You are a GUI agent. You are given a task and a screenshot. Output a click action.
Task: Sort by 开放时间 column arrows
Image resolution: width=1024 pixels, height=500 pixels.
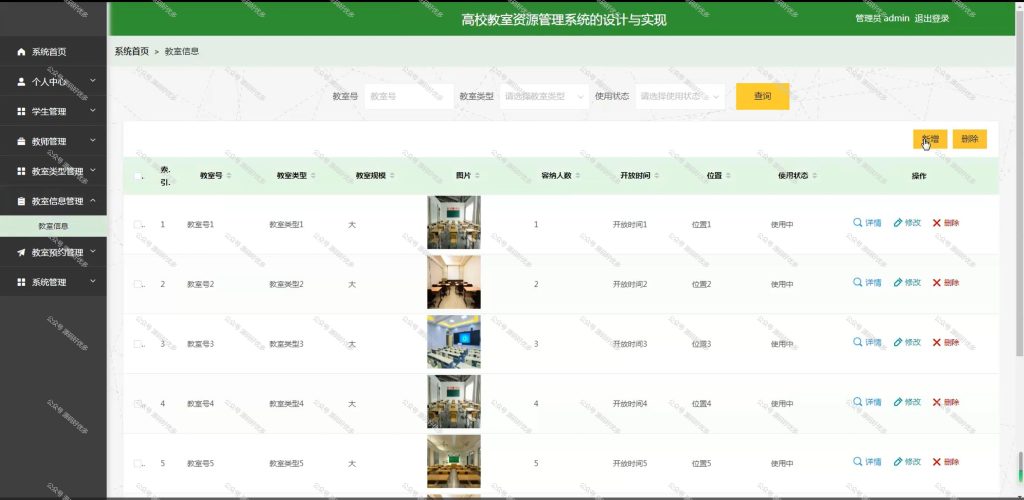[656, 176]
